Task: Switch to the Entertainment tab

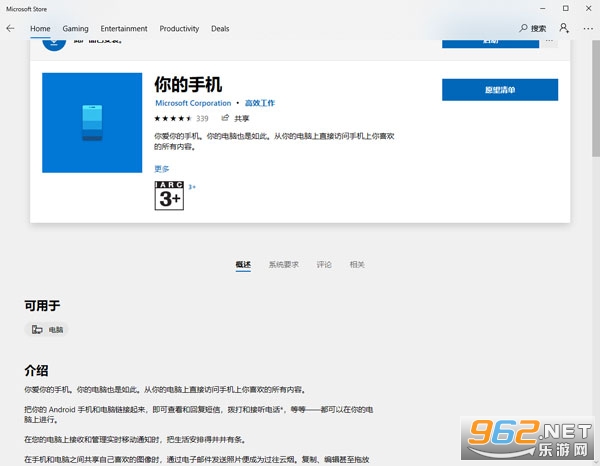Action: [124, 29]
